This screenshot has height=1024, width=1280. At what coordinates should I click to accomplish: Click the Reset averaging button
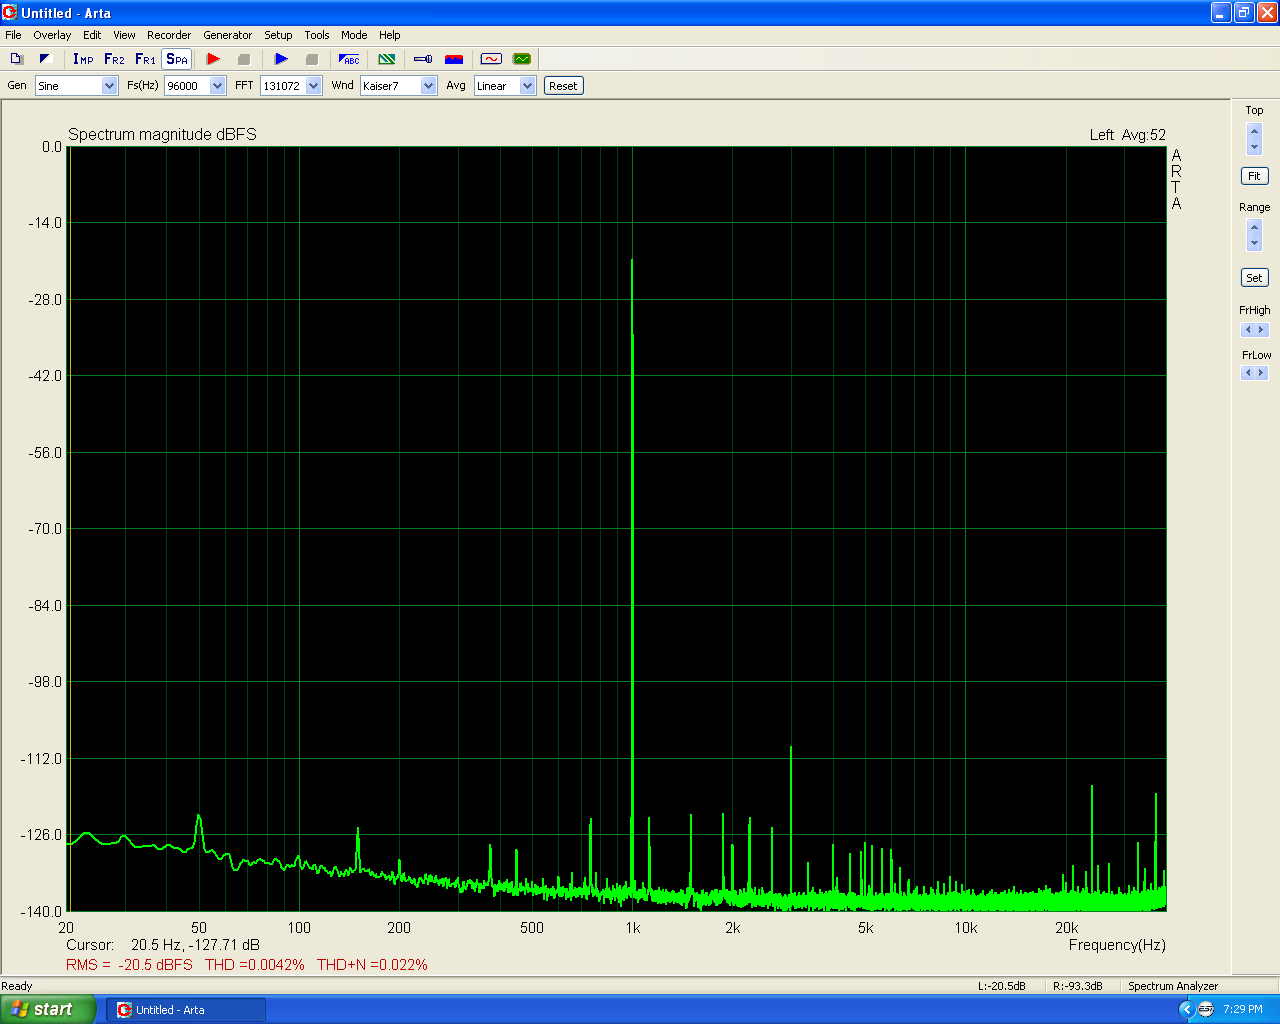click(563, 86)
